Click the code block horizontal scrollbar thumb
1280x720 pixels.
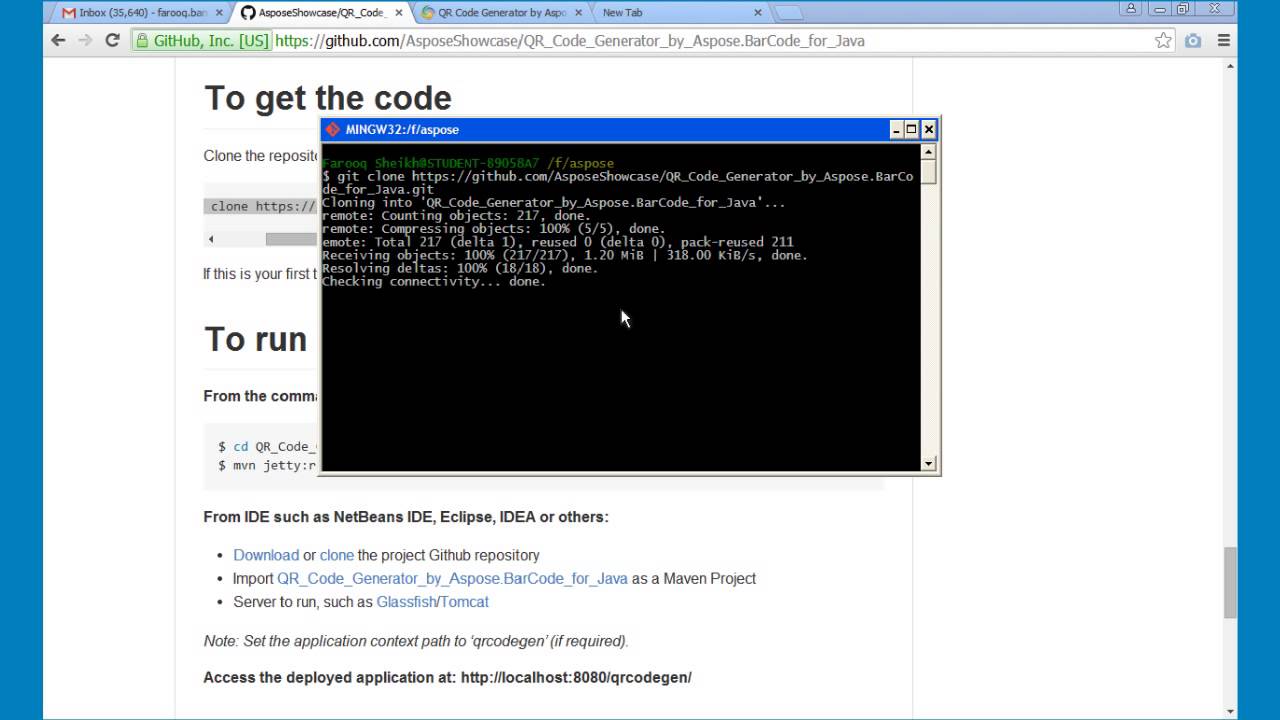[x=292, y=239]
